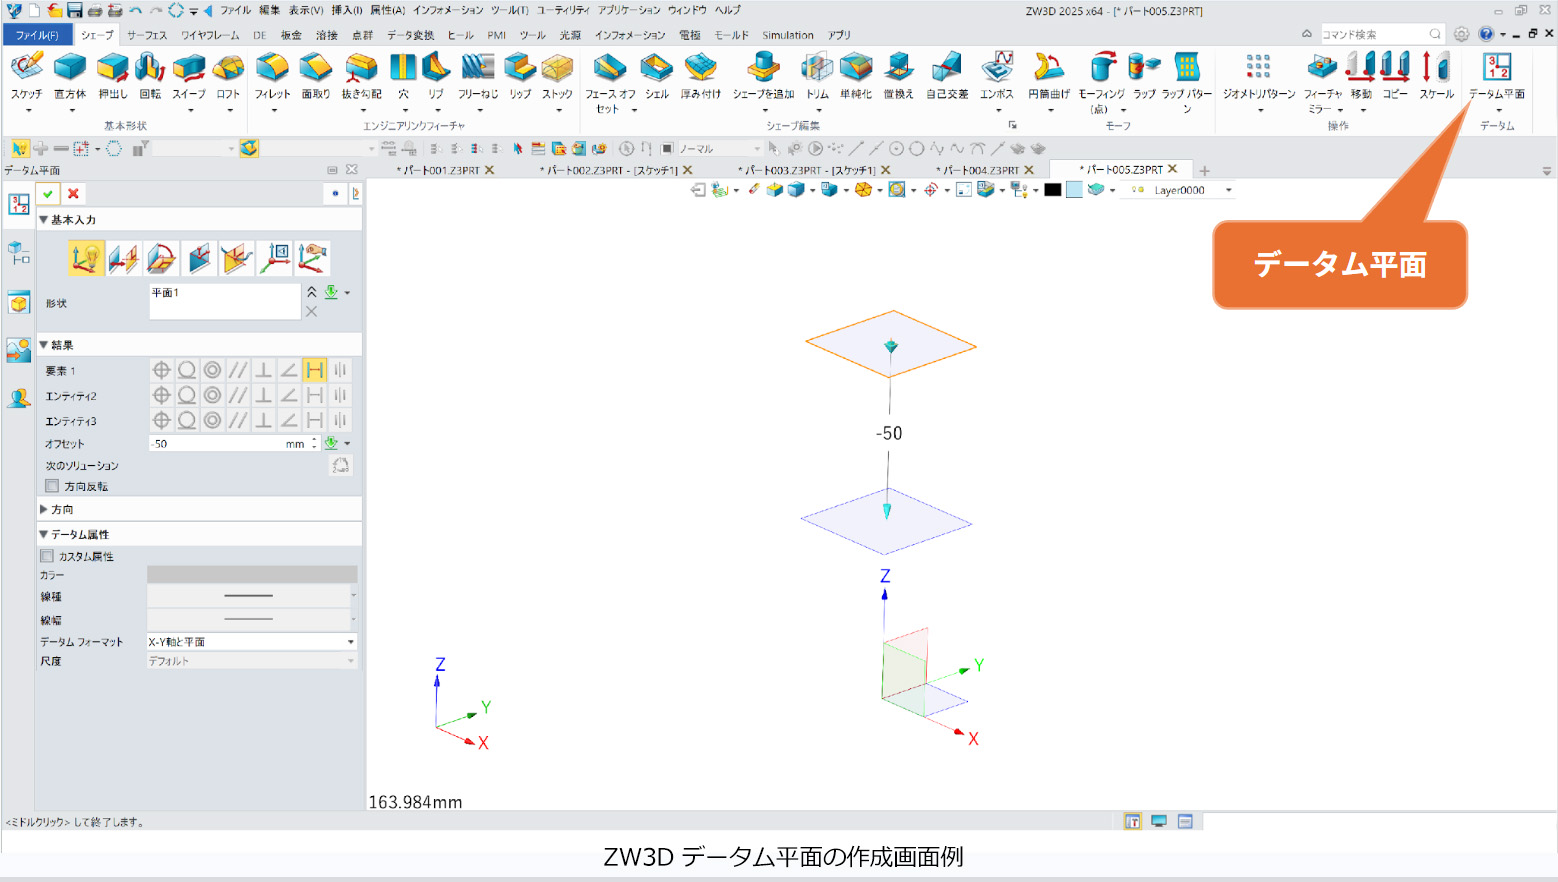
Task: Open the 抜き勾配 draft tool
Action: pyautogui.click(x=361, y=76)
